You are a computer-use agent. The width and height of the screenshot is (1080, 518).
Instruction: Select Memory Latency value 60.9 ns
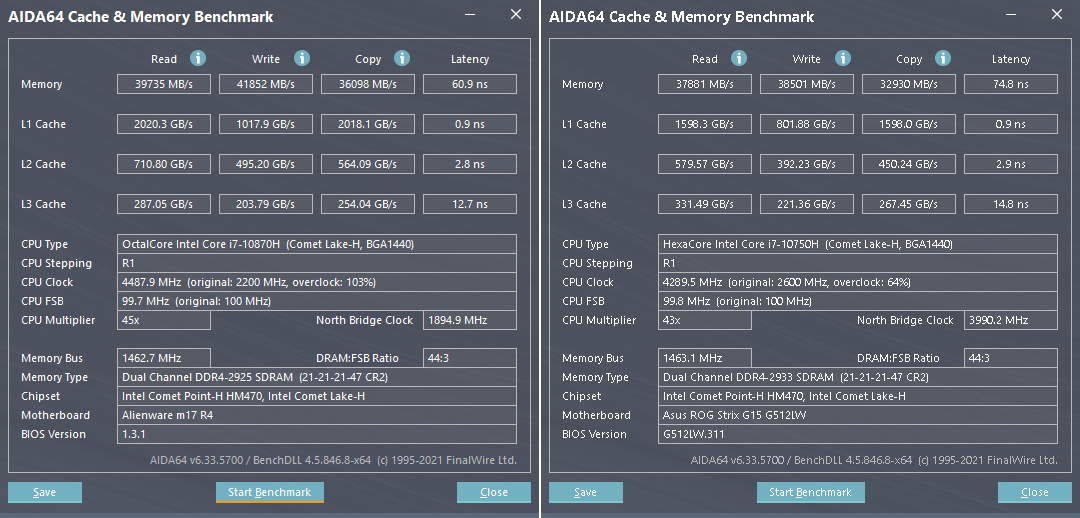[x=470, y=84]
